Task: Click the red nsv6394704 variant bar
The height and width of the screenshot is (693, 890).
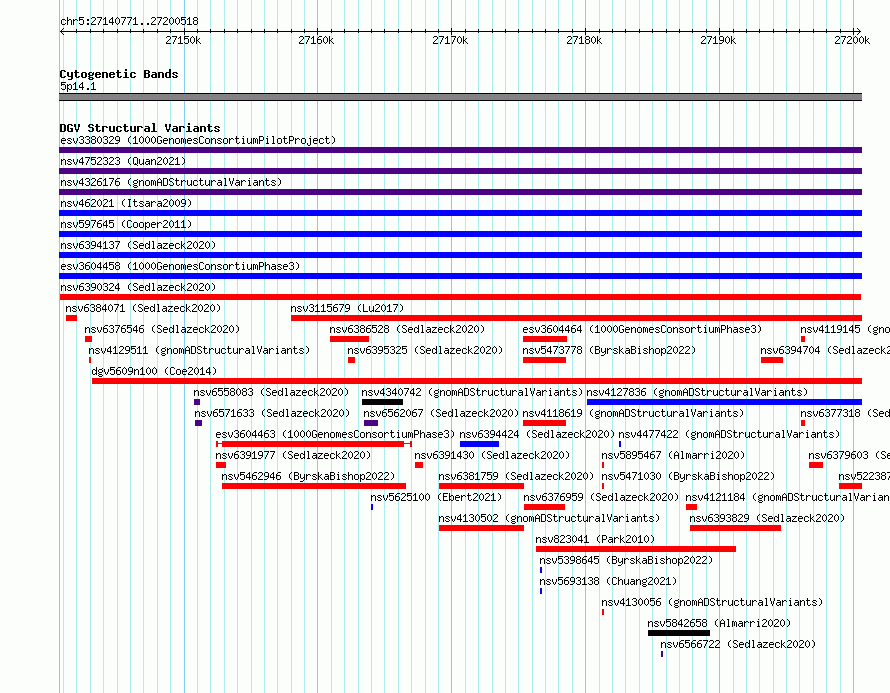Action: (772, 360)
